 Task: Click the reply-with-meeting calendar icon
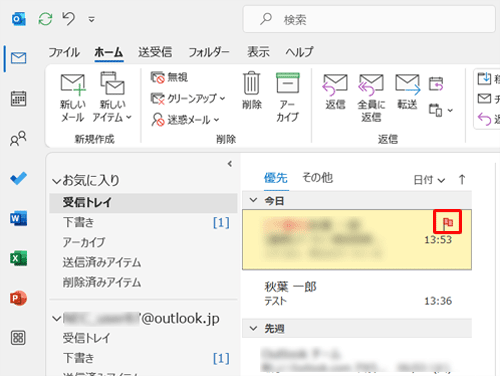coord(436,84)
